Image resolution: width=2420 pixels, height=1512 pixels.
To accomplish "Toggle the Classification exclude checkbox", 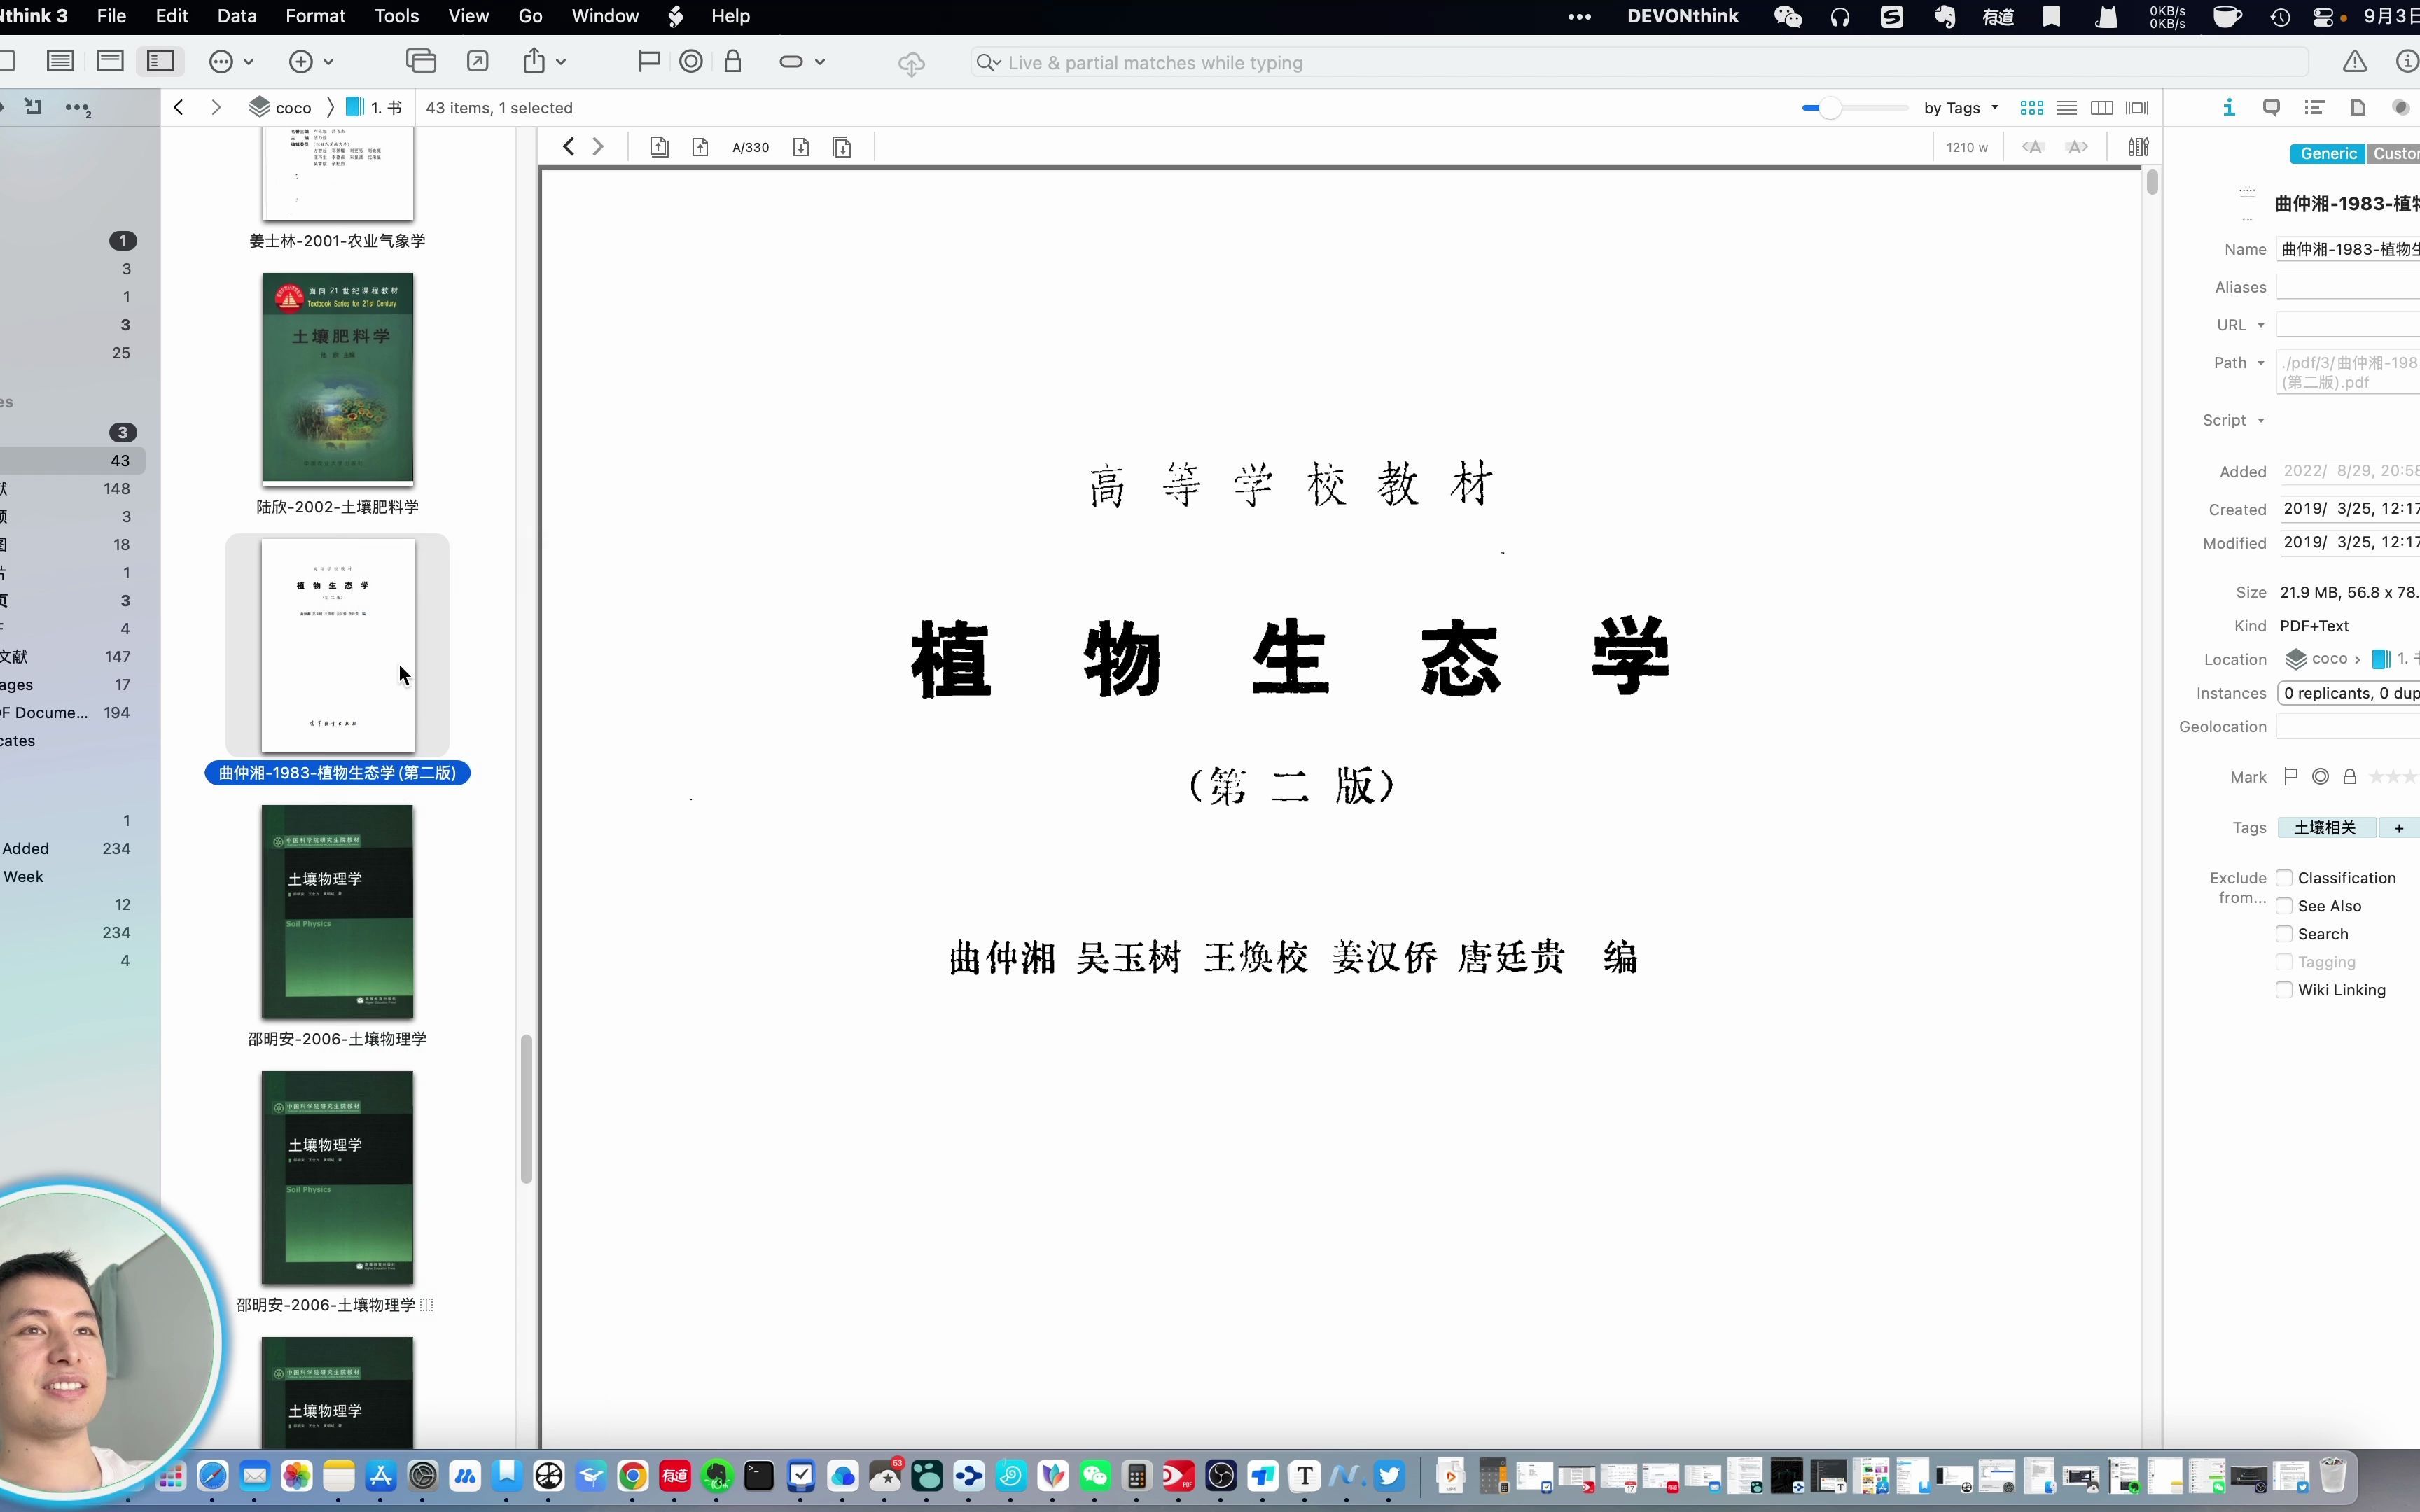I will (x=2284, y=878).
